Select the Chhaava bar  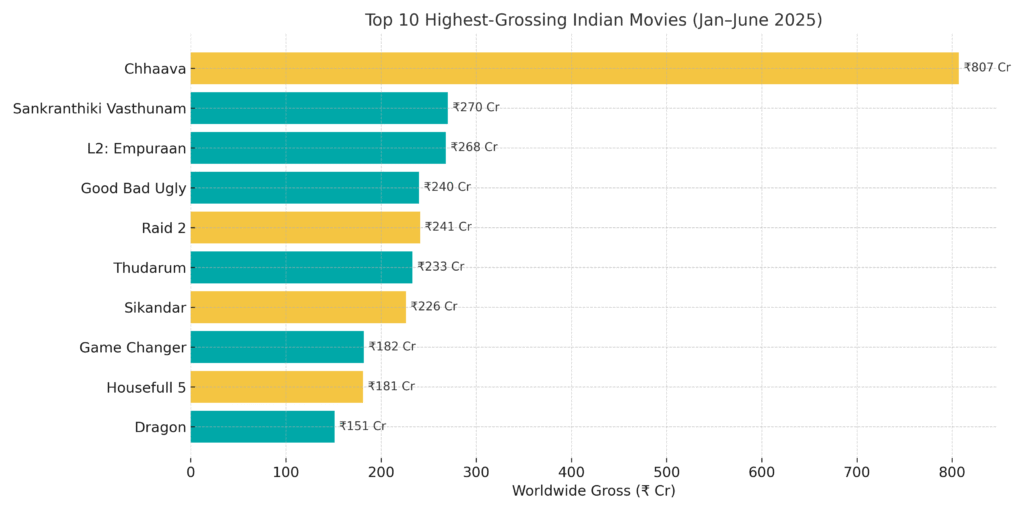[575, 68]
